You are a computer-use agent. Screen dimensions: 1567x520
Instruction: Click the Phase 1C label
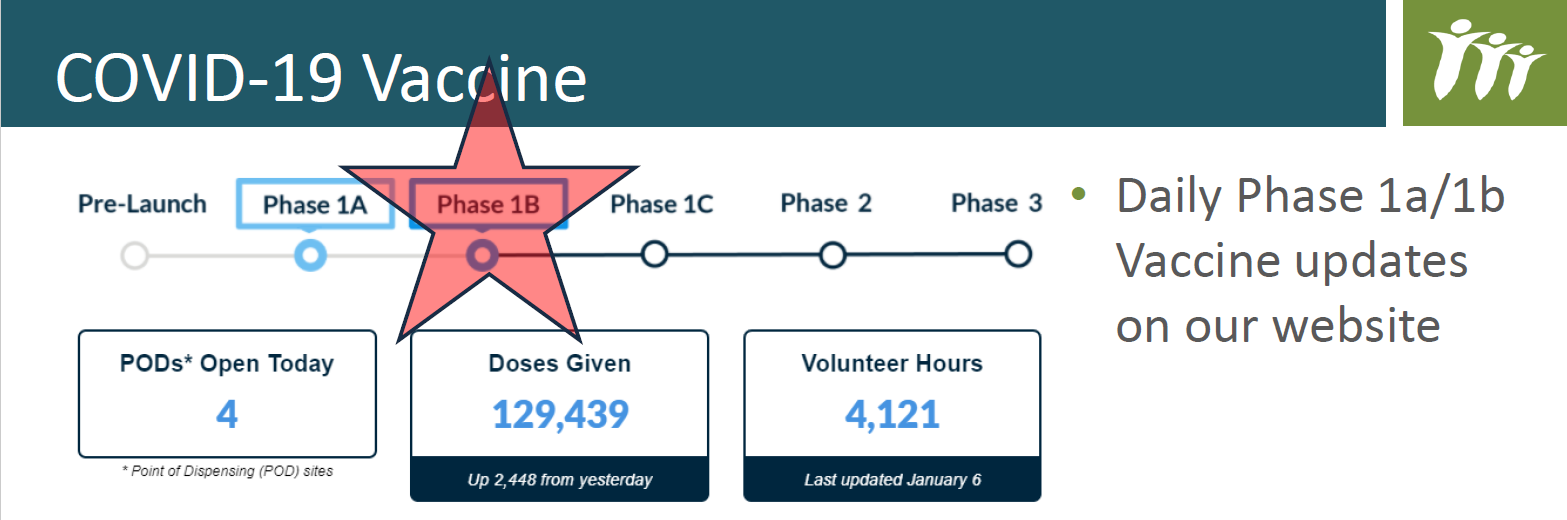(x=661, y=204)
